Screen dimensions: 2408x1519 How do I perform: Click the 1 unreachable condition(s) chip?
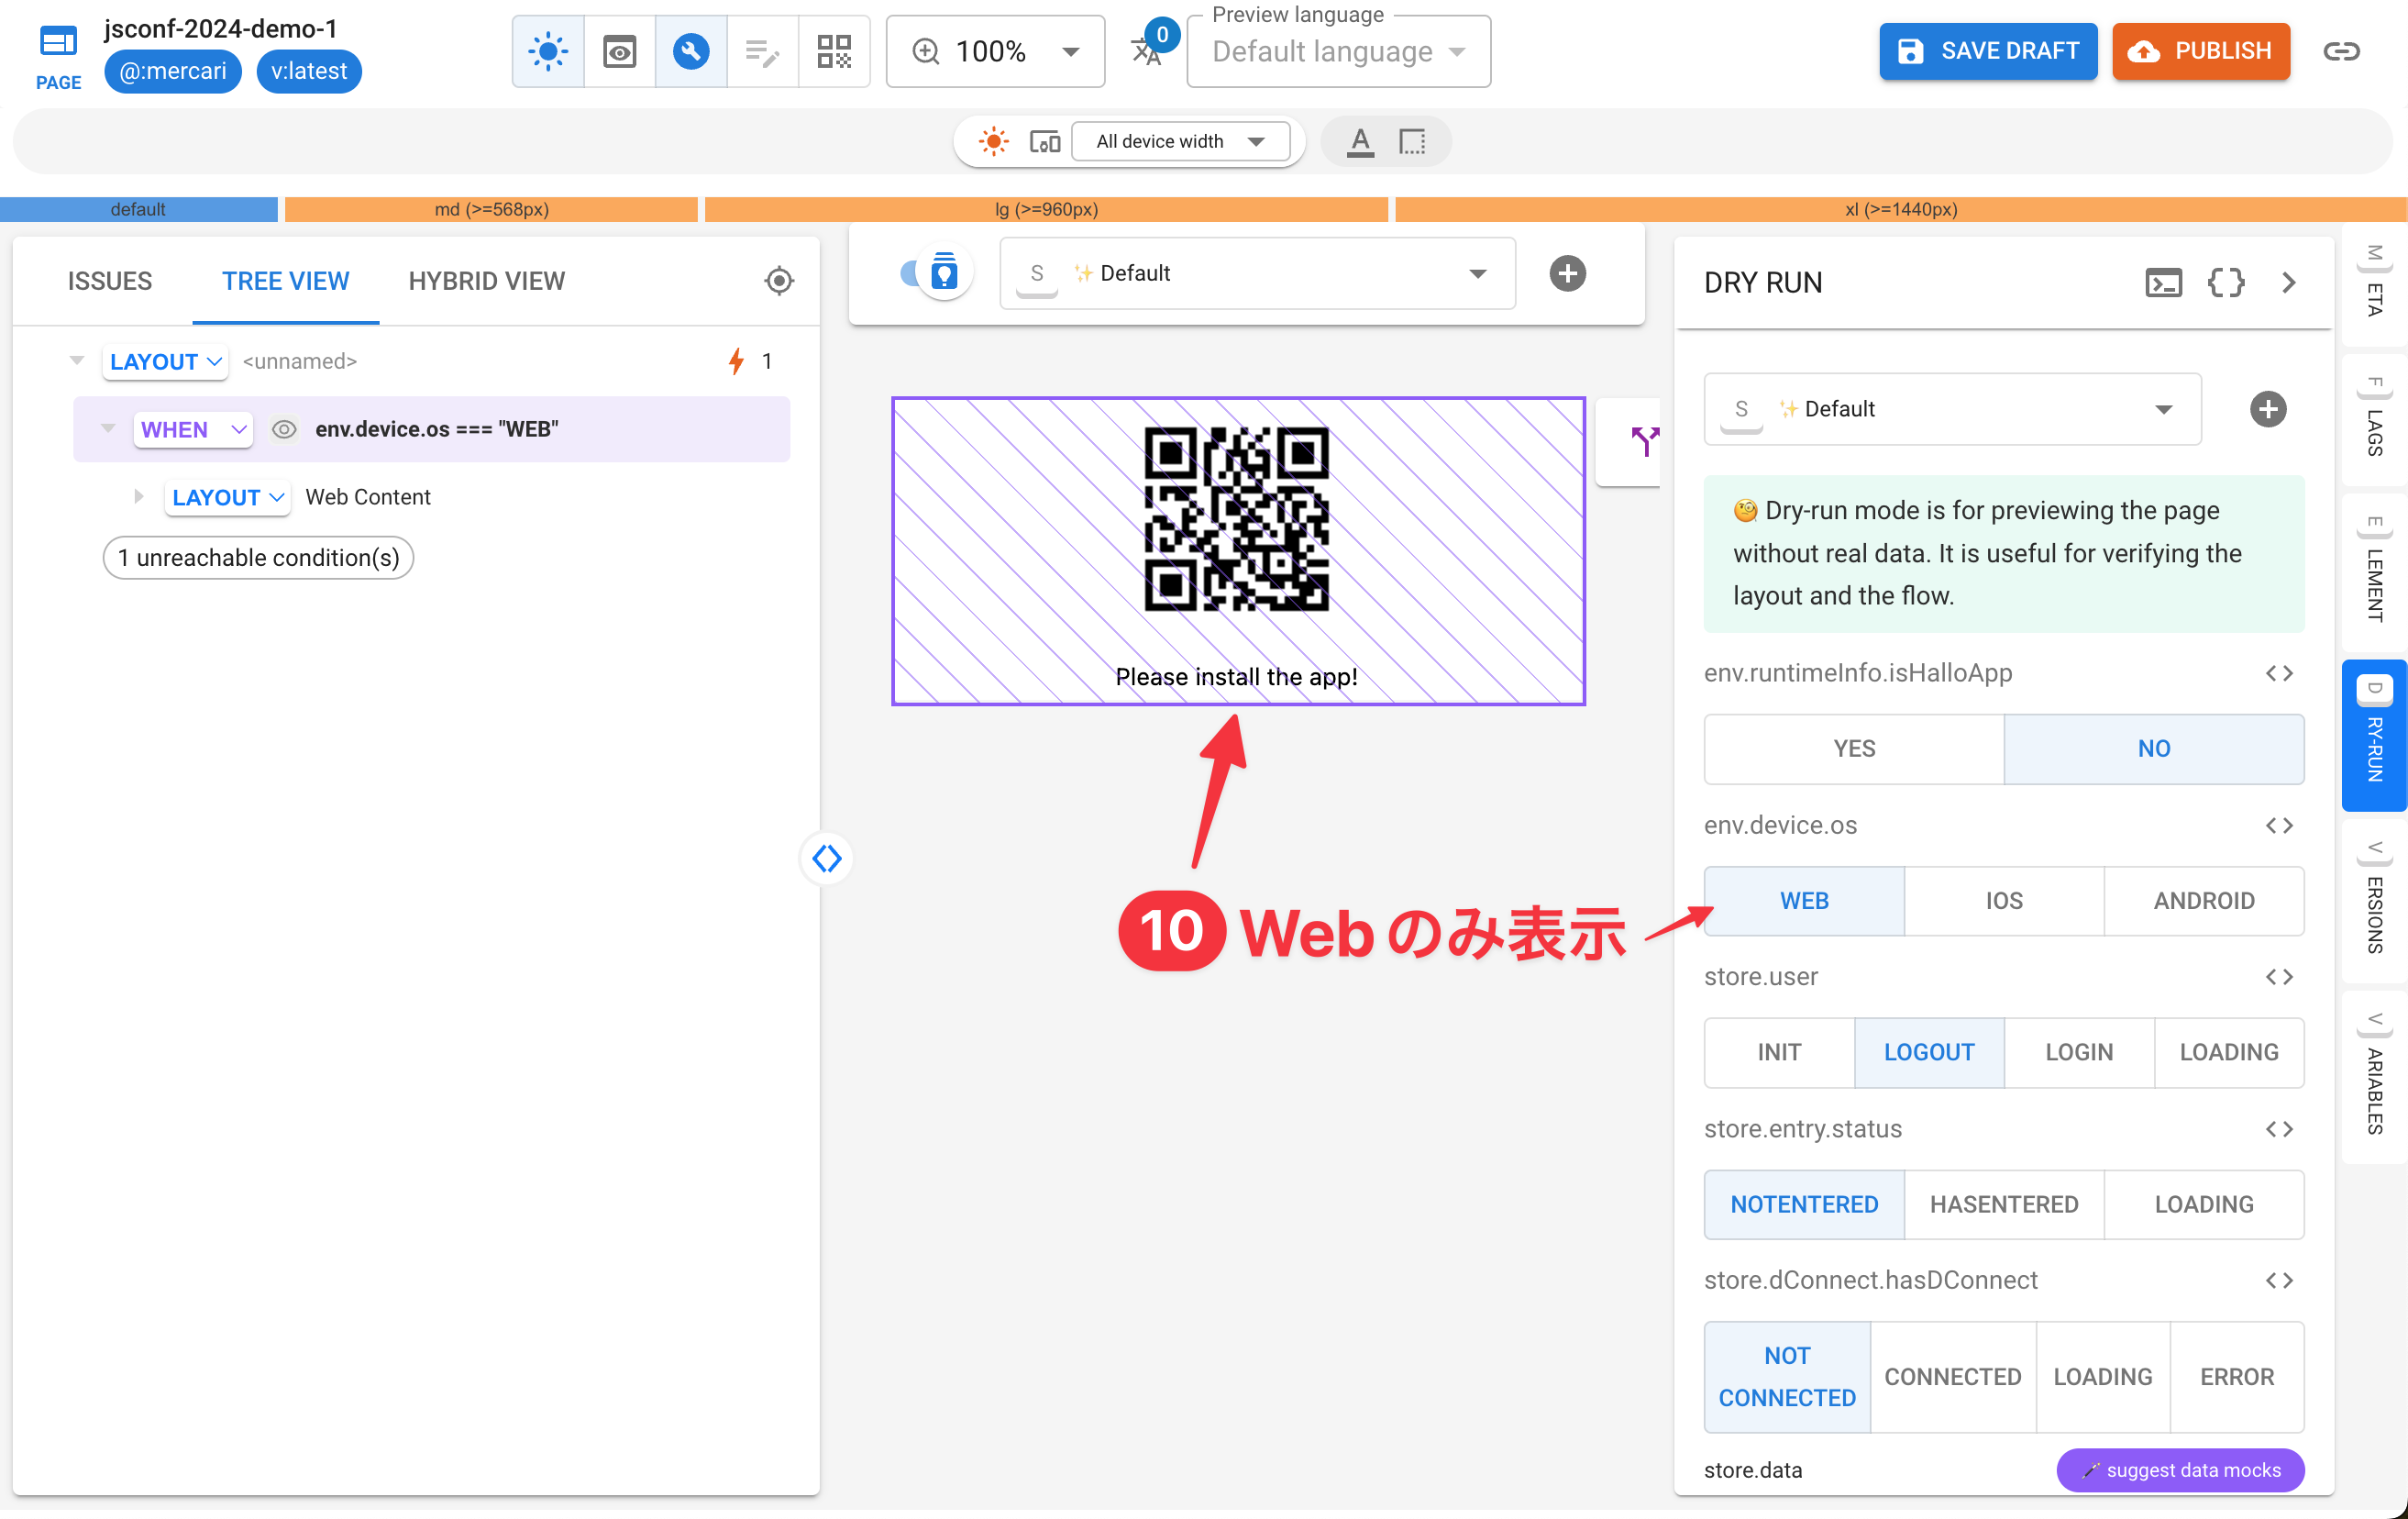[x=258, y=557]
